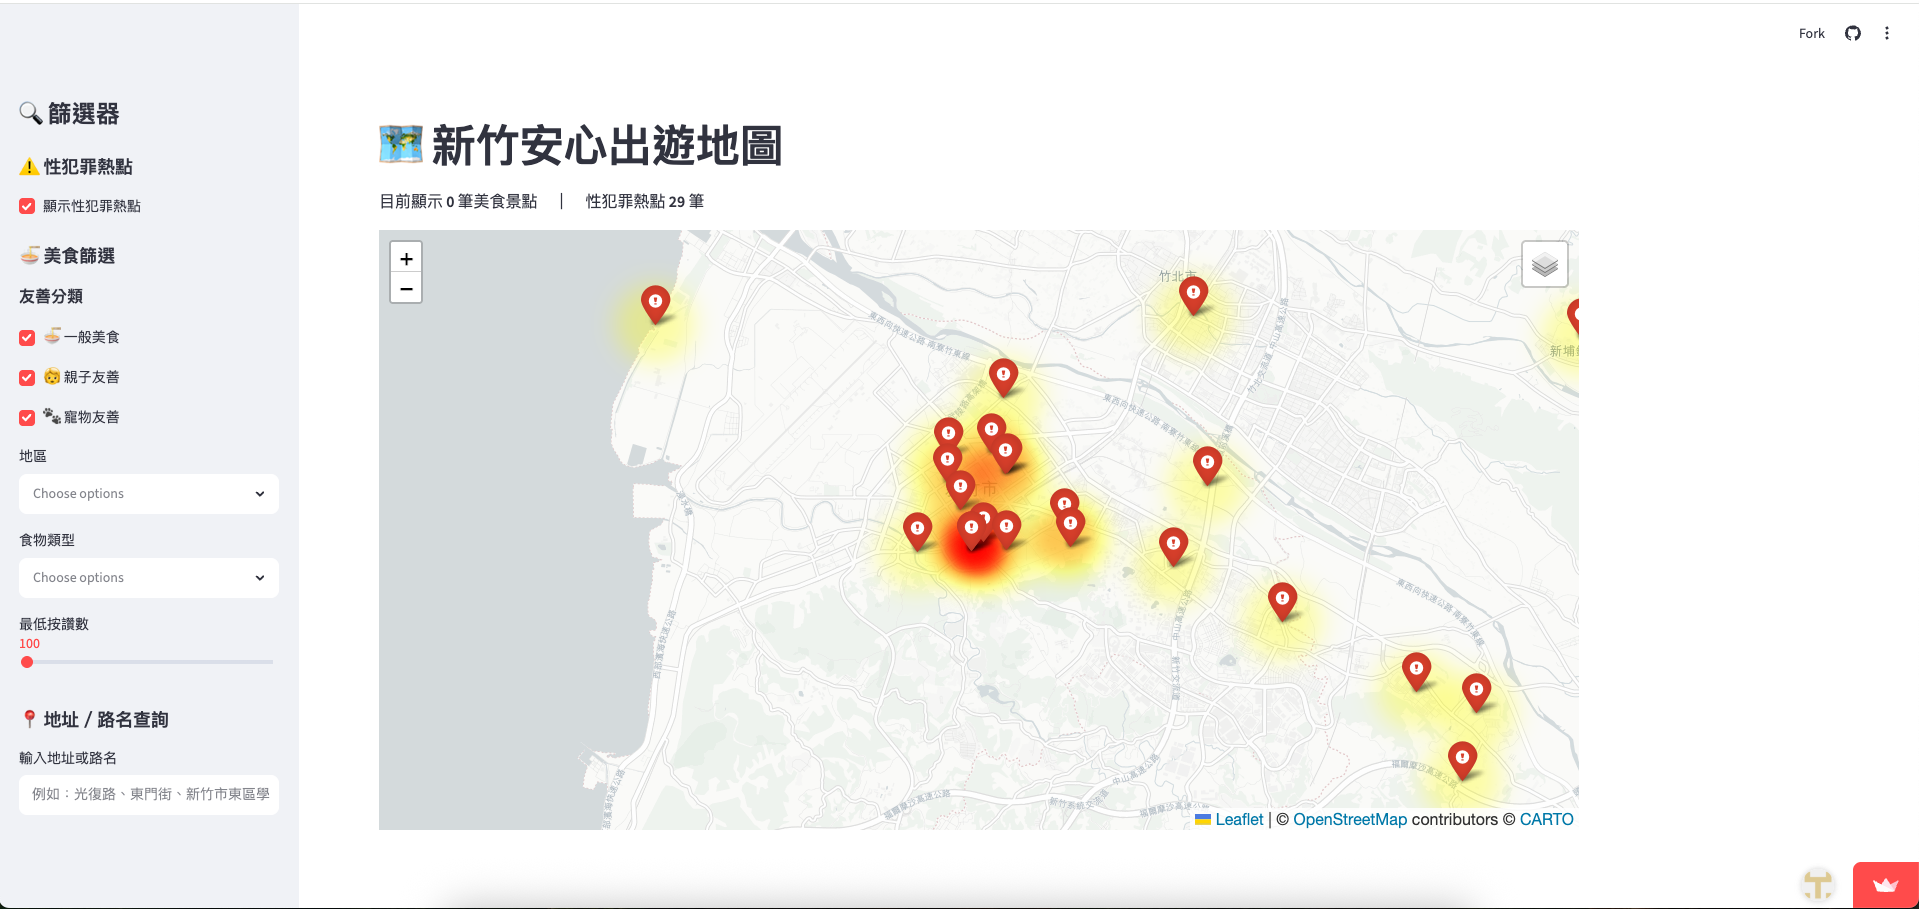Zoom out on the map with minus
Image resolution: width=1919 pixels, height=909 pixels.
406,288
